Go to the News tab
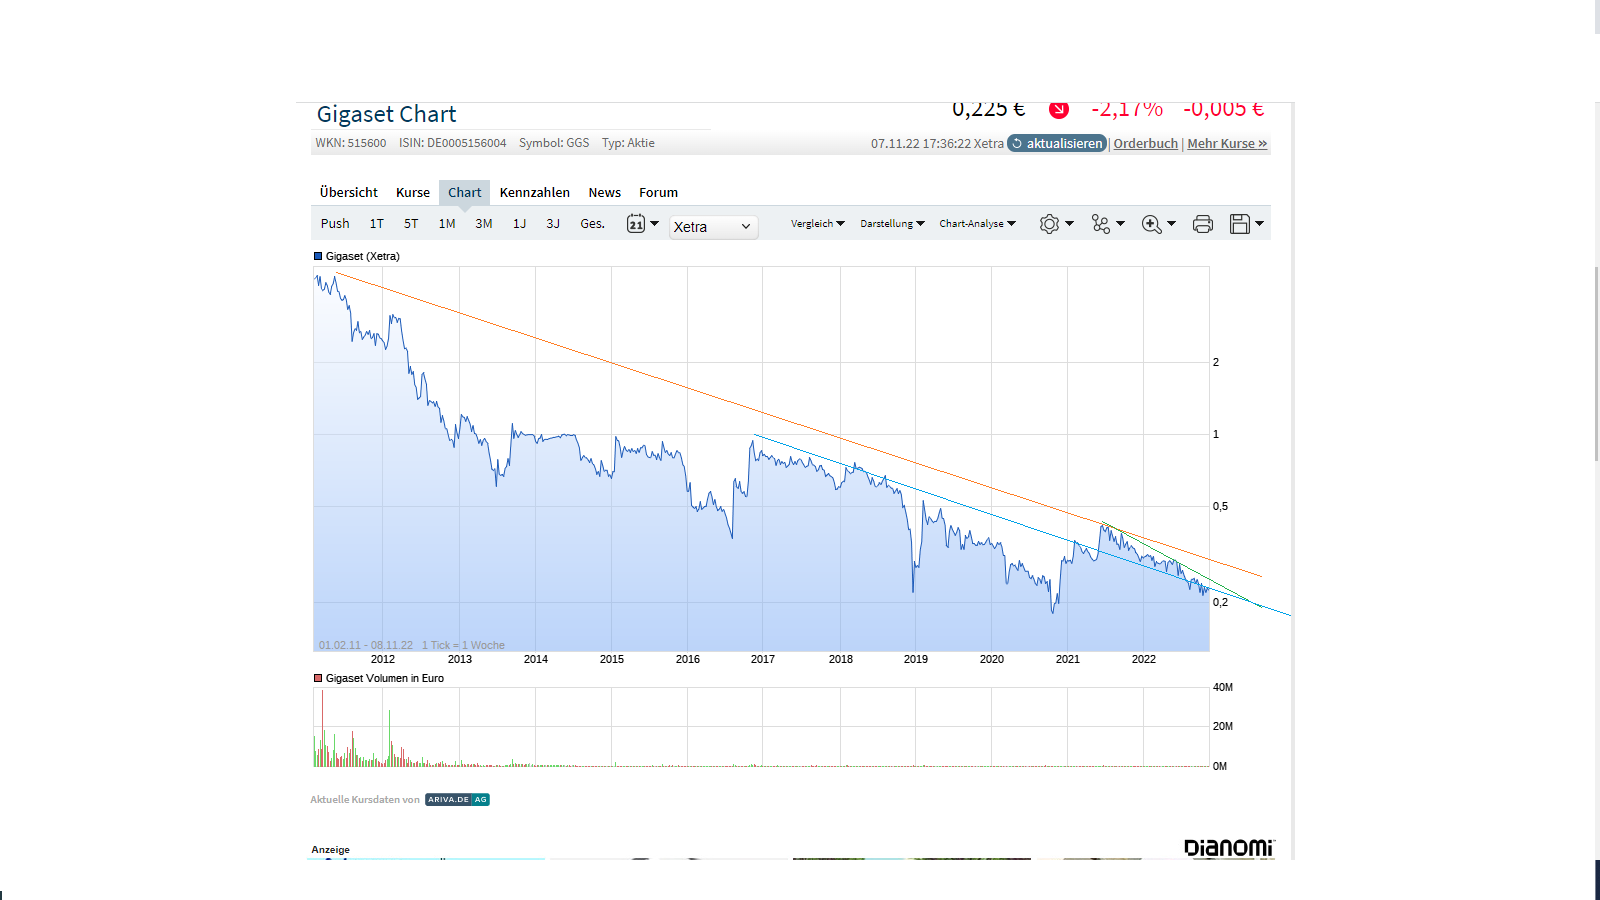The image size is (1600, 900). [x=605, y=193]
